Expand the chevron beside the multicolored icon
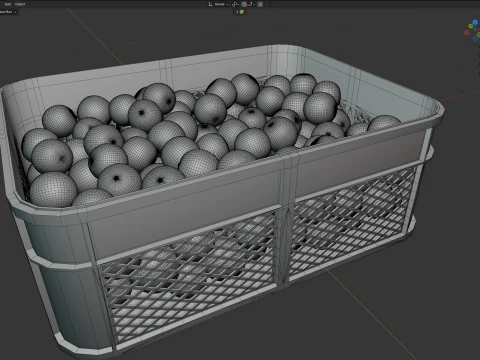The height and width of the screenshot is (360, 480). click(237, 12)
